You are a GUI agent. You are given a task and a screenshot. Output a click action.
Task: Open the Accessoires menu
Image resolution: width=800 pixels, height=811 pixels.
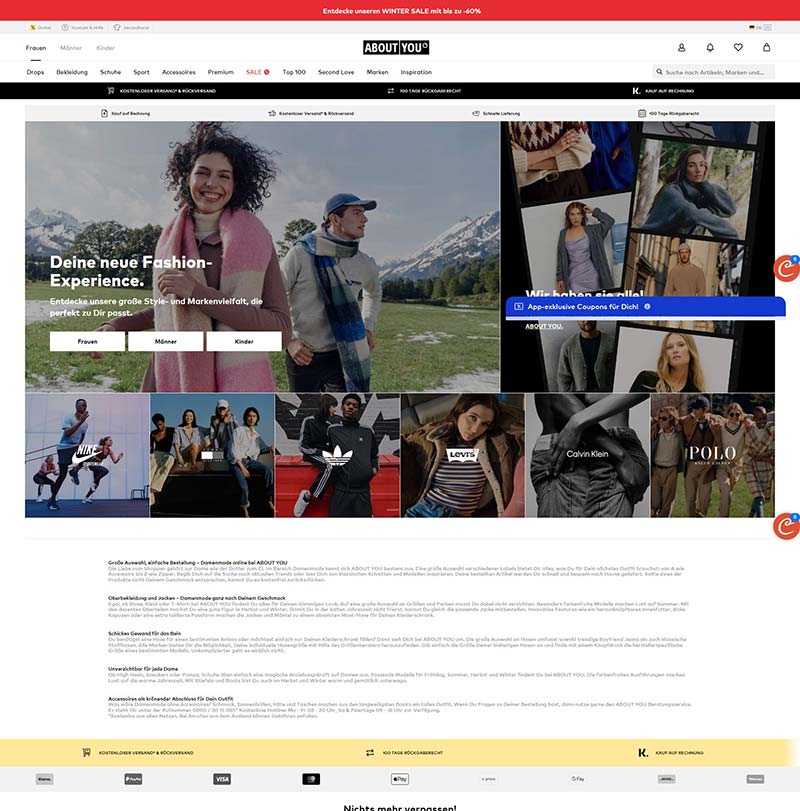point(178,72)
